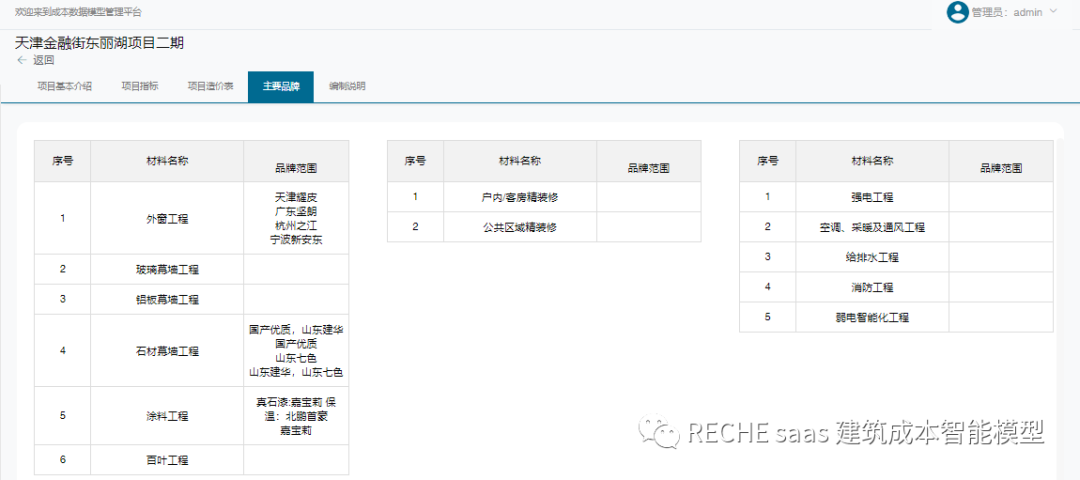1080x480 pixels.
Task: Click the 返回 link
Action: (44, 60)
